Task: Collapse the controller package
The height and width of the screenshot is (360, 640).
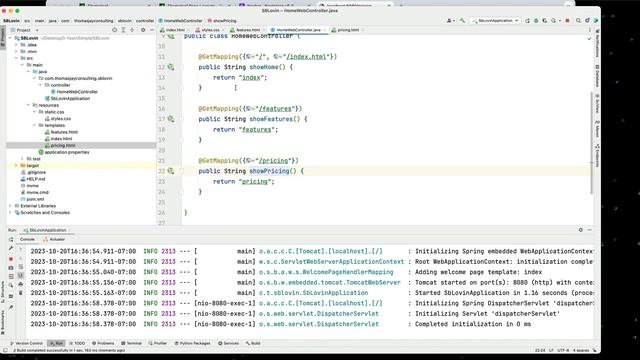Action: click(x=40, y=85)
